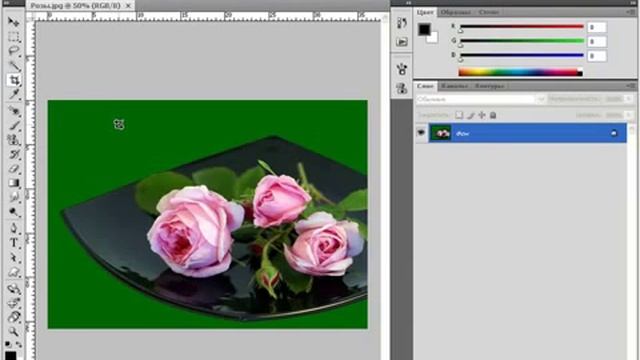
Task: Select the Eyedropper tool
Action: (x=14, y=95)
